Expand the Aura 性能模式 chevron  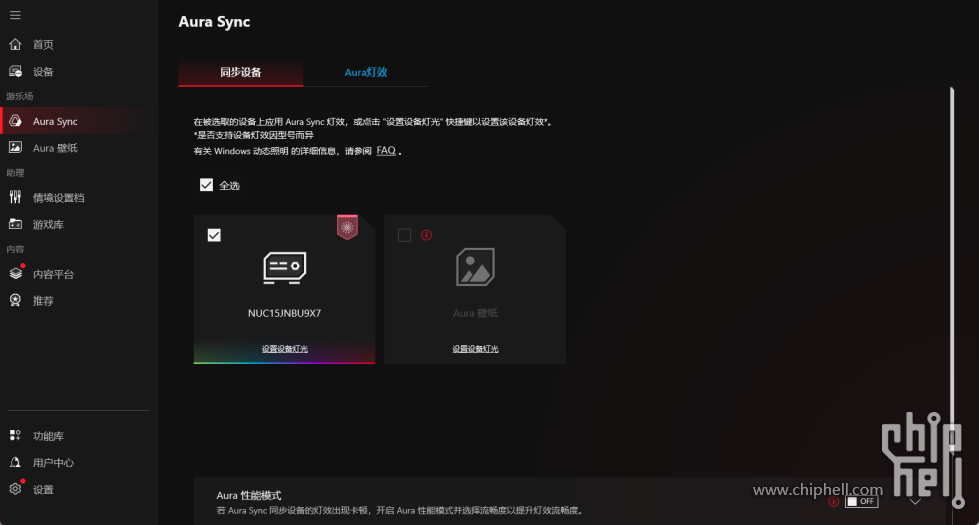(915, 501)
